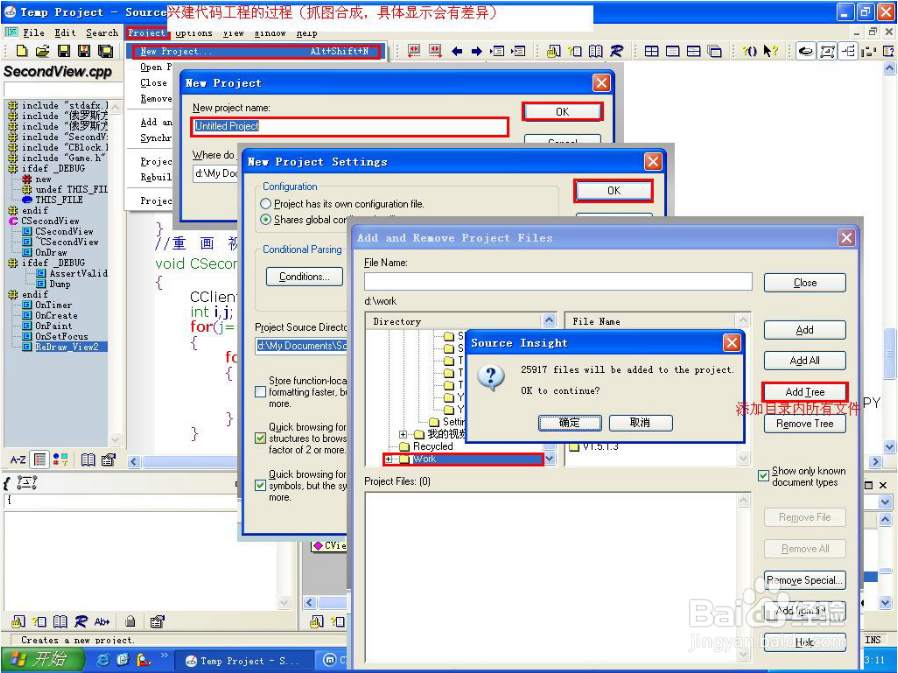
Task: Choose Close in the Project menu
Action: point(153,82)
